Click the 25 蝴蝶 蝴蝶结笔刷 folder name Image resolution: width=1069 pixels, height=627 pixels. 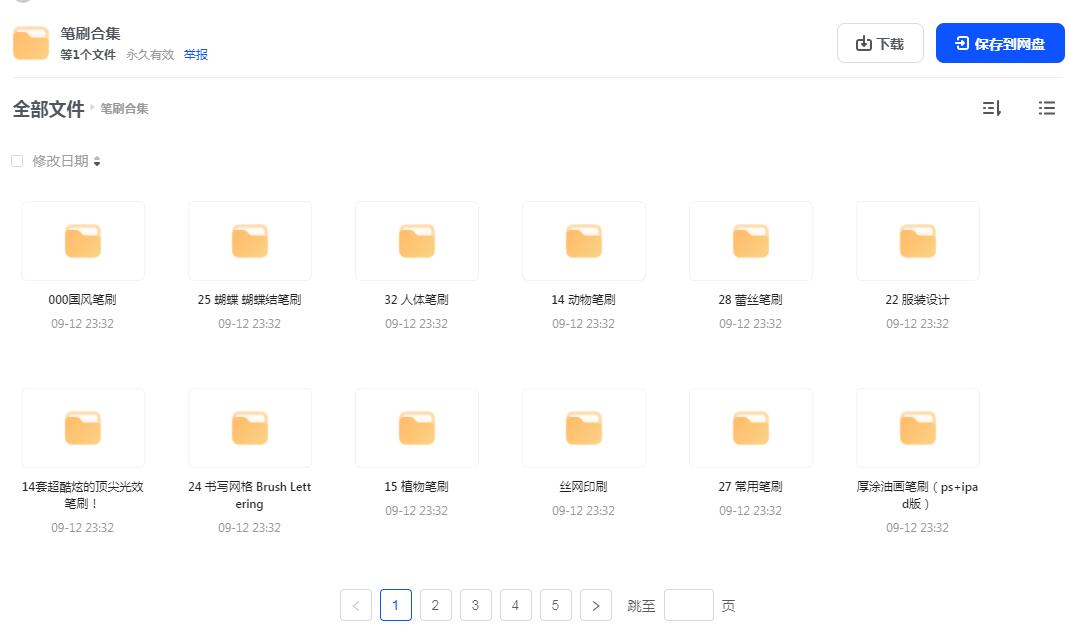(250, 299)
